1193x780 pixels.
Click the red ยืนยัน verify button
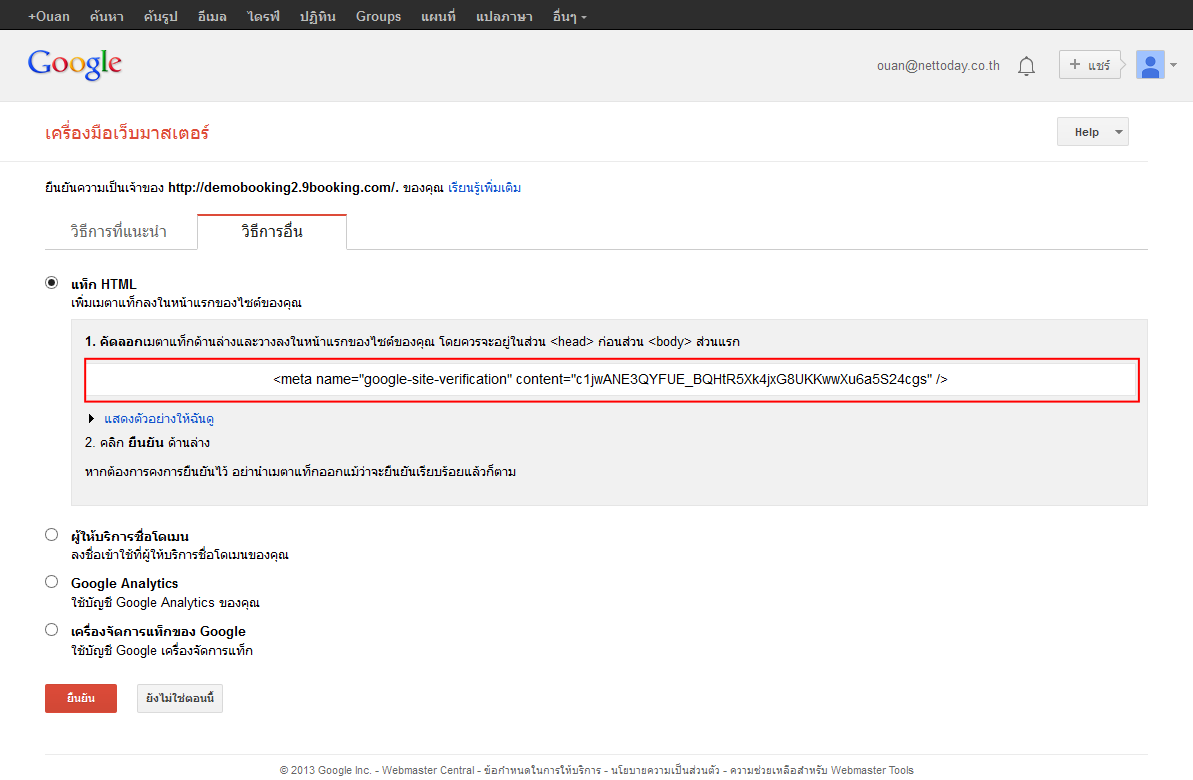click(x=81, y=699)
